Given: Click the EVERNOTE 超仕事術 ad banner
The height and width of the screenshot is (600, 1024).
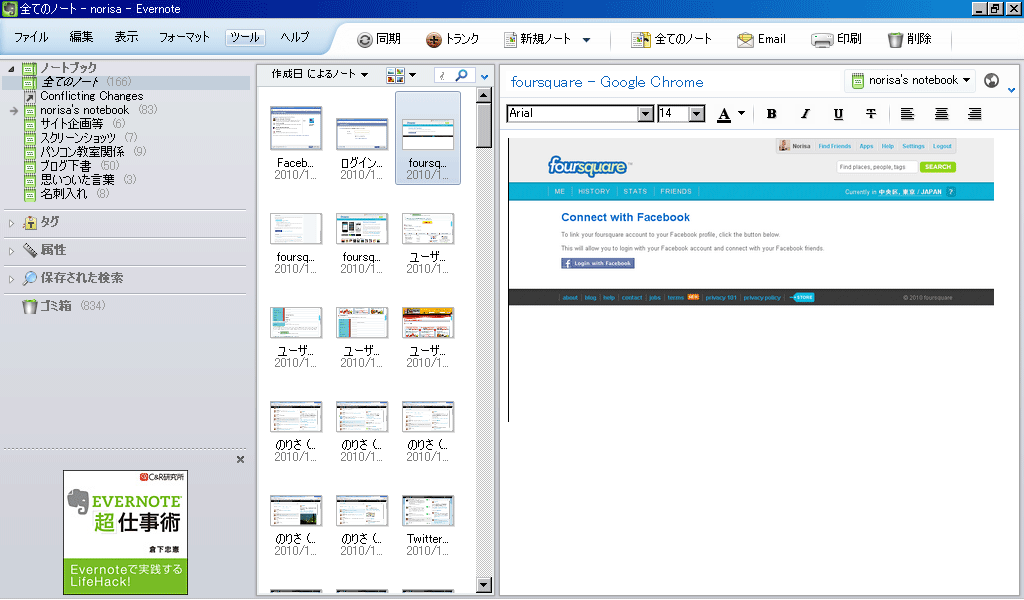Looking at the screenshot, I should 125,532.
